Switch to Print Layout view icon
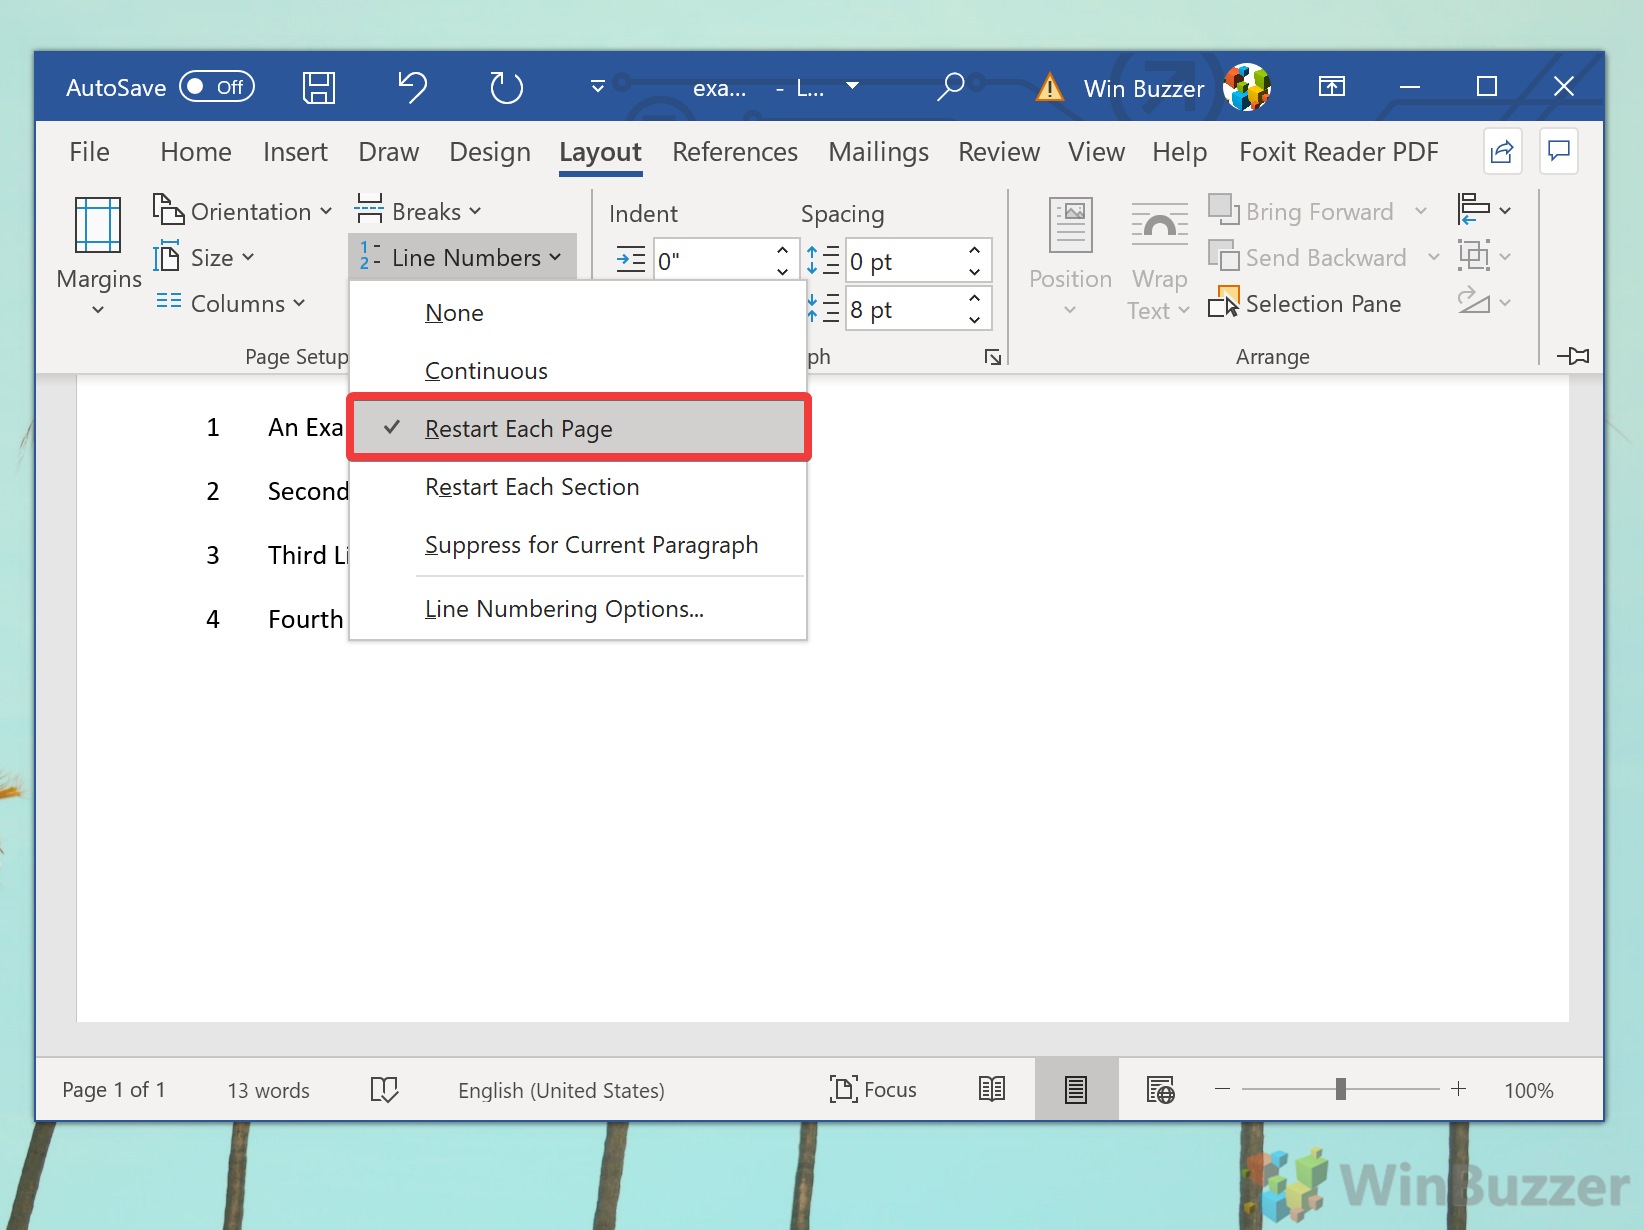 tap(1076, 1090)
